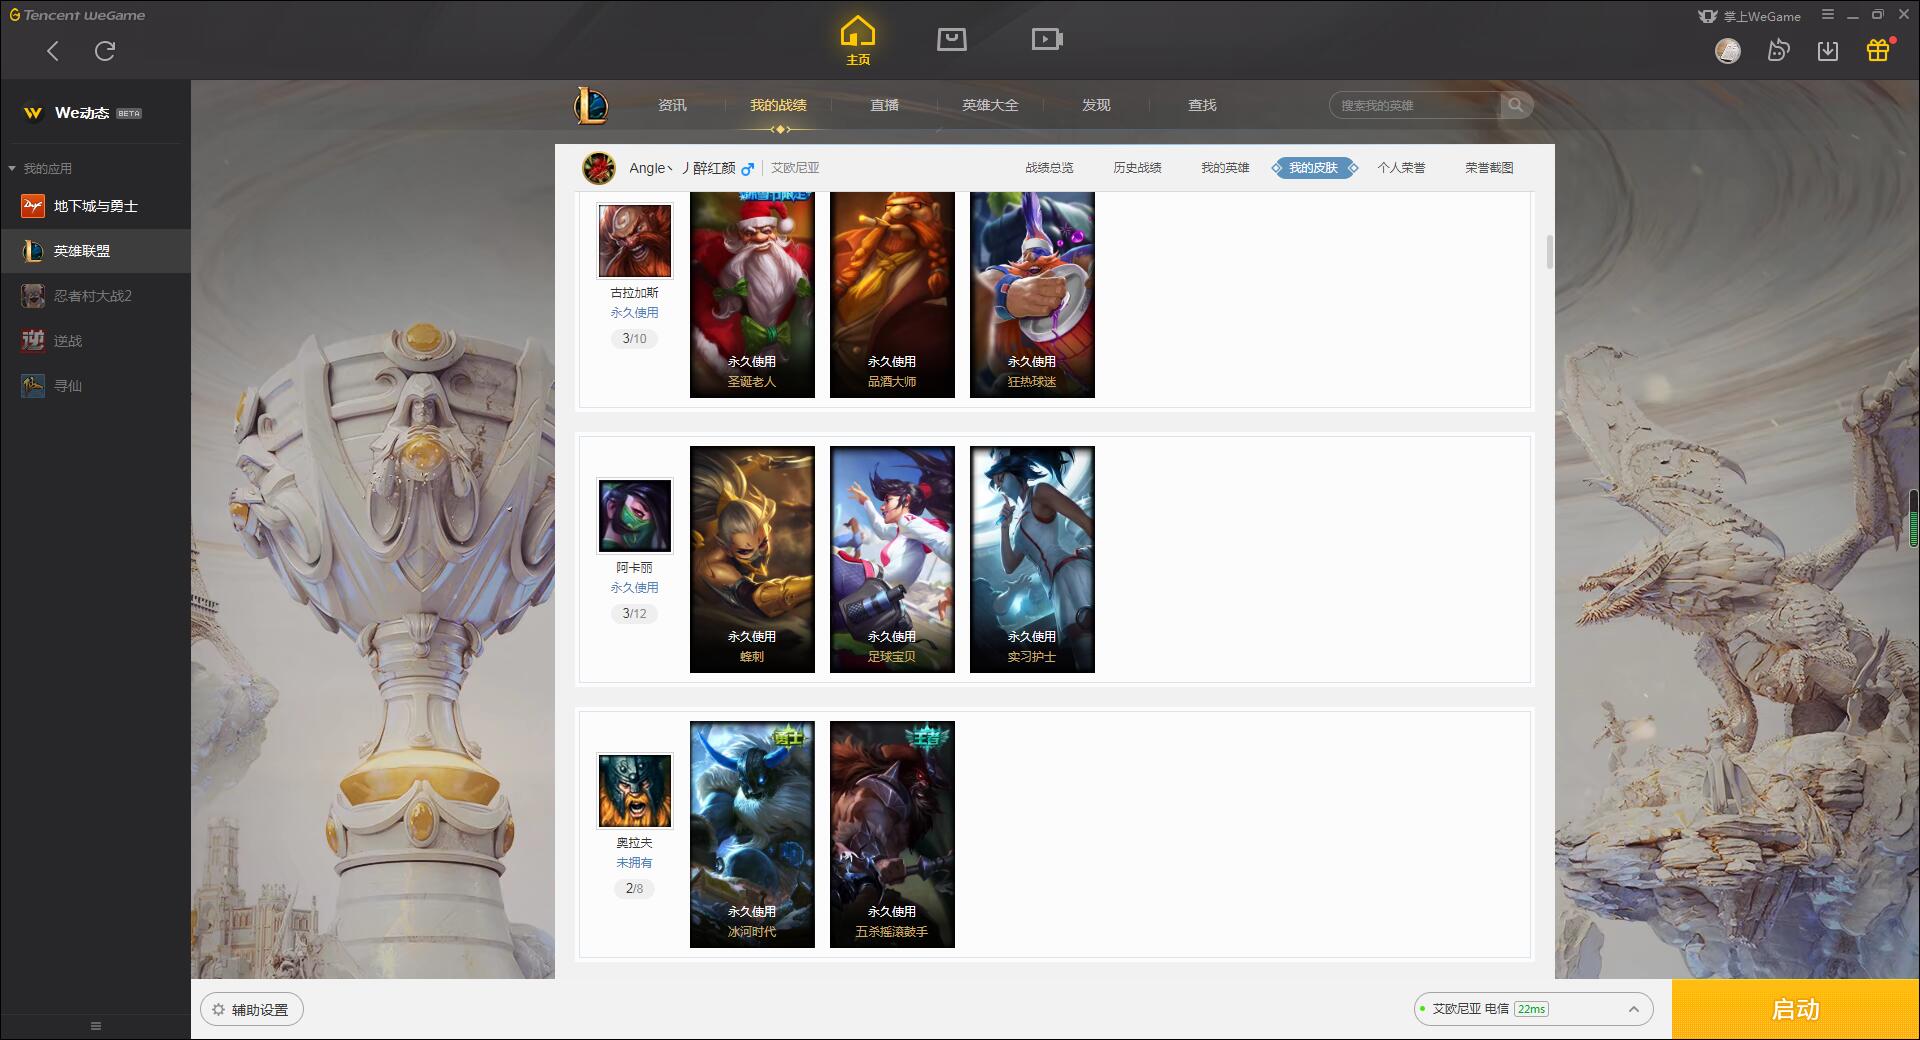Open the 我的战绩 tab

coord(778,105)
